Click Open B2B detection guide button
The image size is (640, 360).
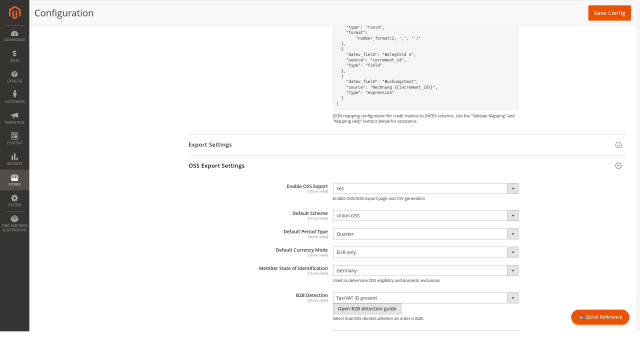tap(367, 309)
